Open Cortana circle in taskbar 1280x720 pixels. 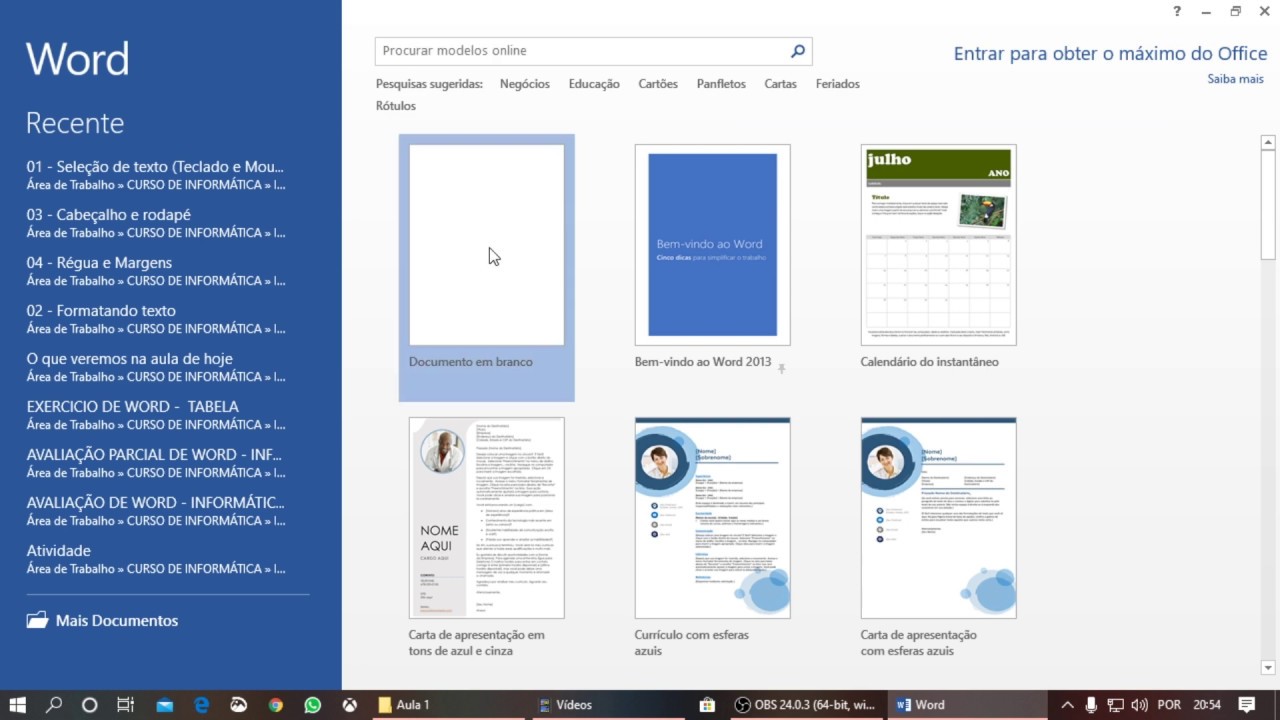click(x=89, y=705)
